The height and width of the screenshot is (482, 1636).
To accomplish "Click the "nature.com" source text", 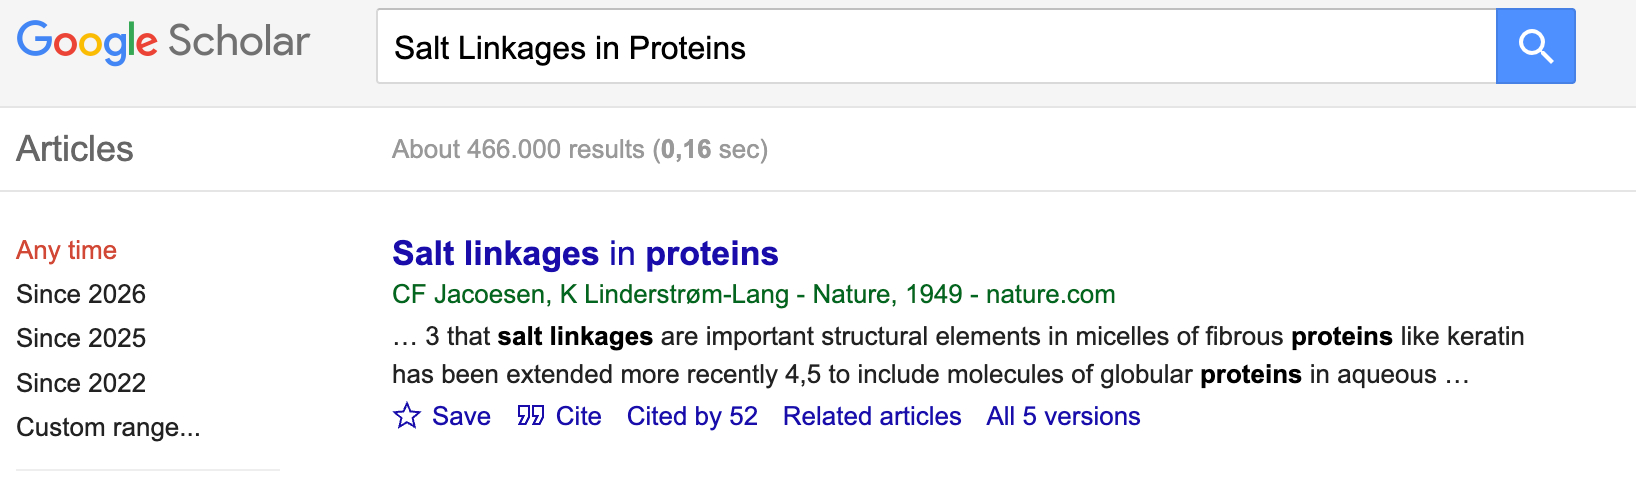I will point(1050,294).
